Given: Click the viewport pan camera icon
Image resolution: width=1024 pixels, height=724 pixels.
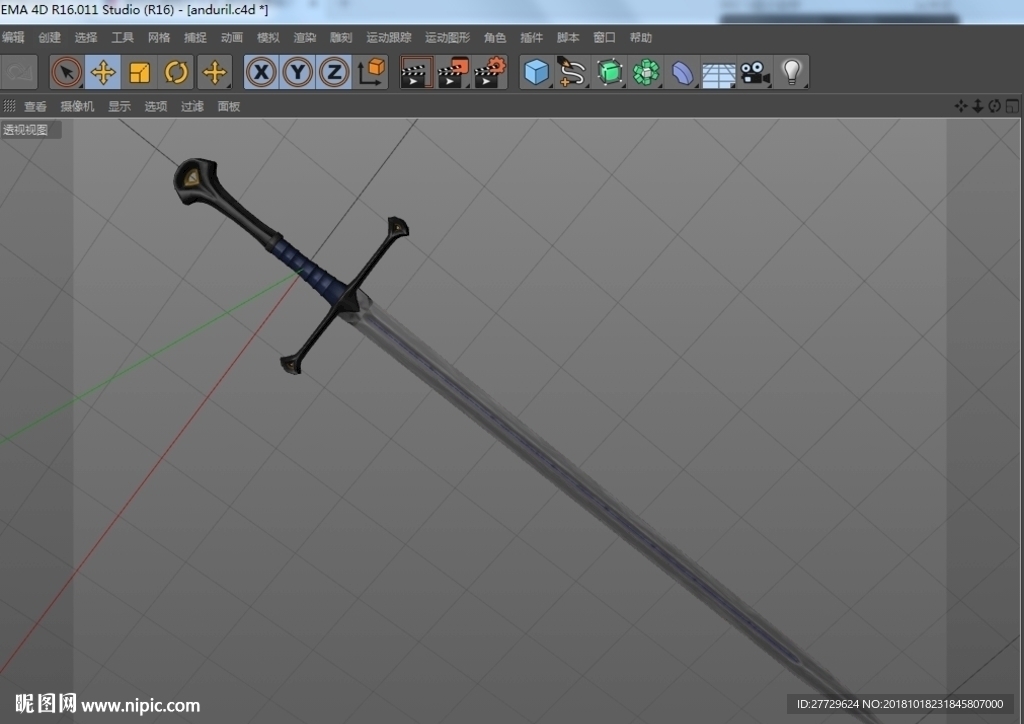Looking at the screenshot, I should coord(961,106).
